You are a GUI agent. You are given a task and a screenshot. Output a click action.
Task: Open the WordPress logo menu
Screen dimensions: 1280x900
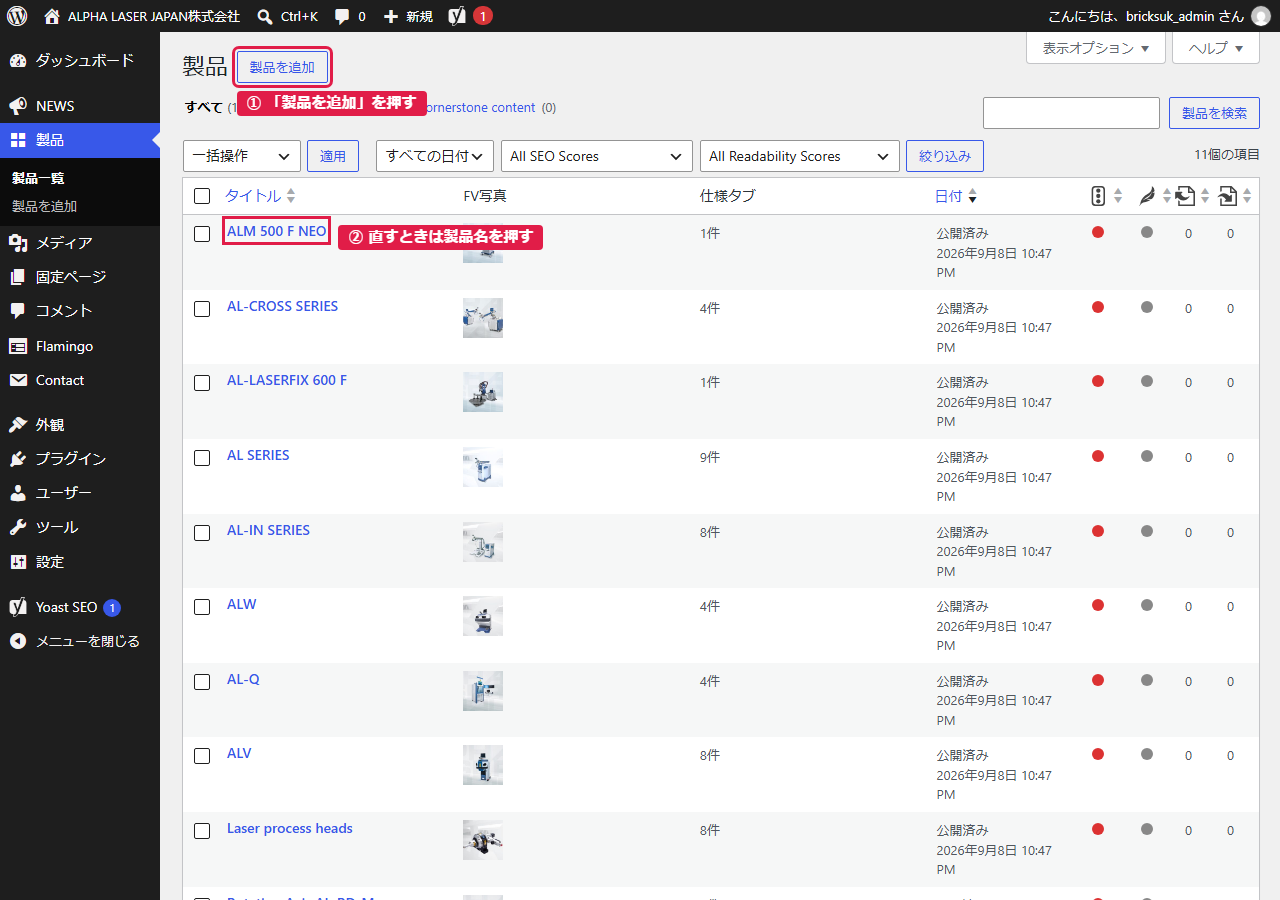pos(17,16)
